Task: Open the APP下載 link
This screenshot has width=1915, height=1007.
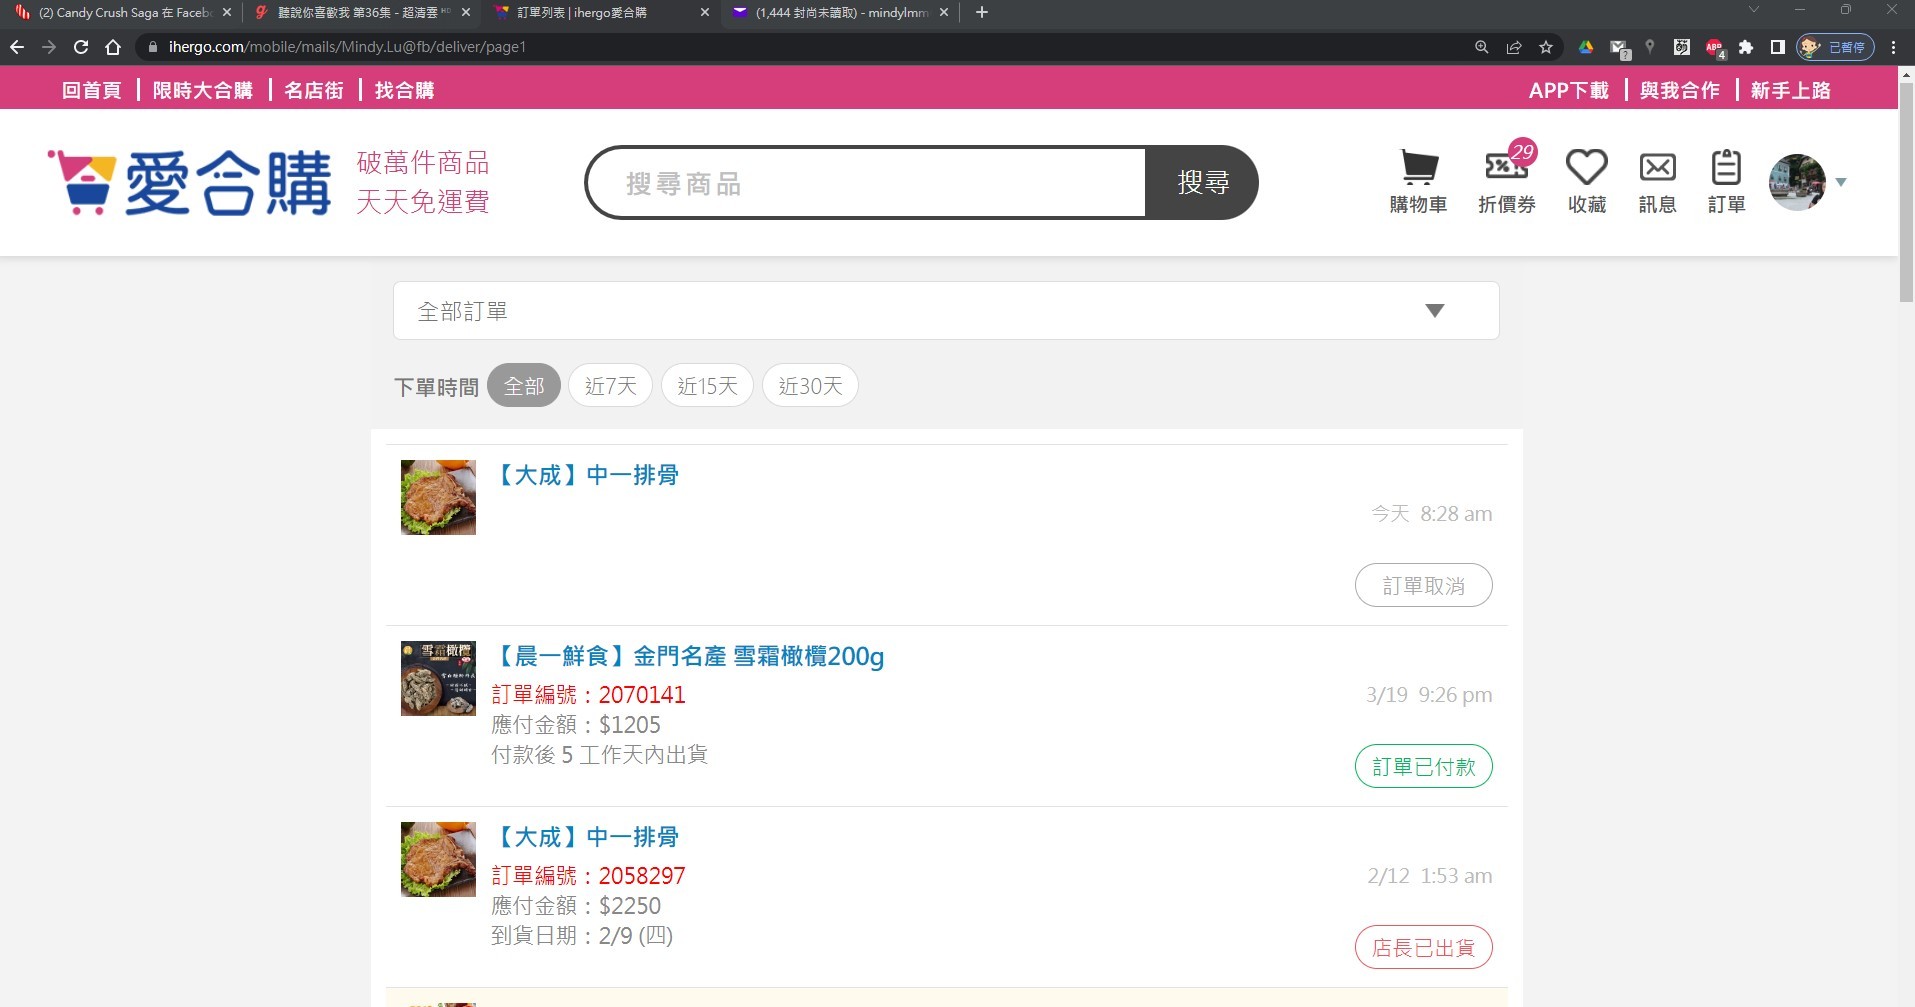Action: (x=1568, y=90)
